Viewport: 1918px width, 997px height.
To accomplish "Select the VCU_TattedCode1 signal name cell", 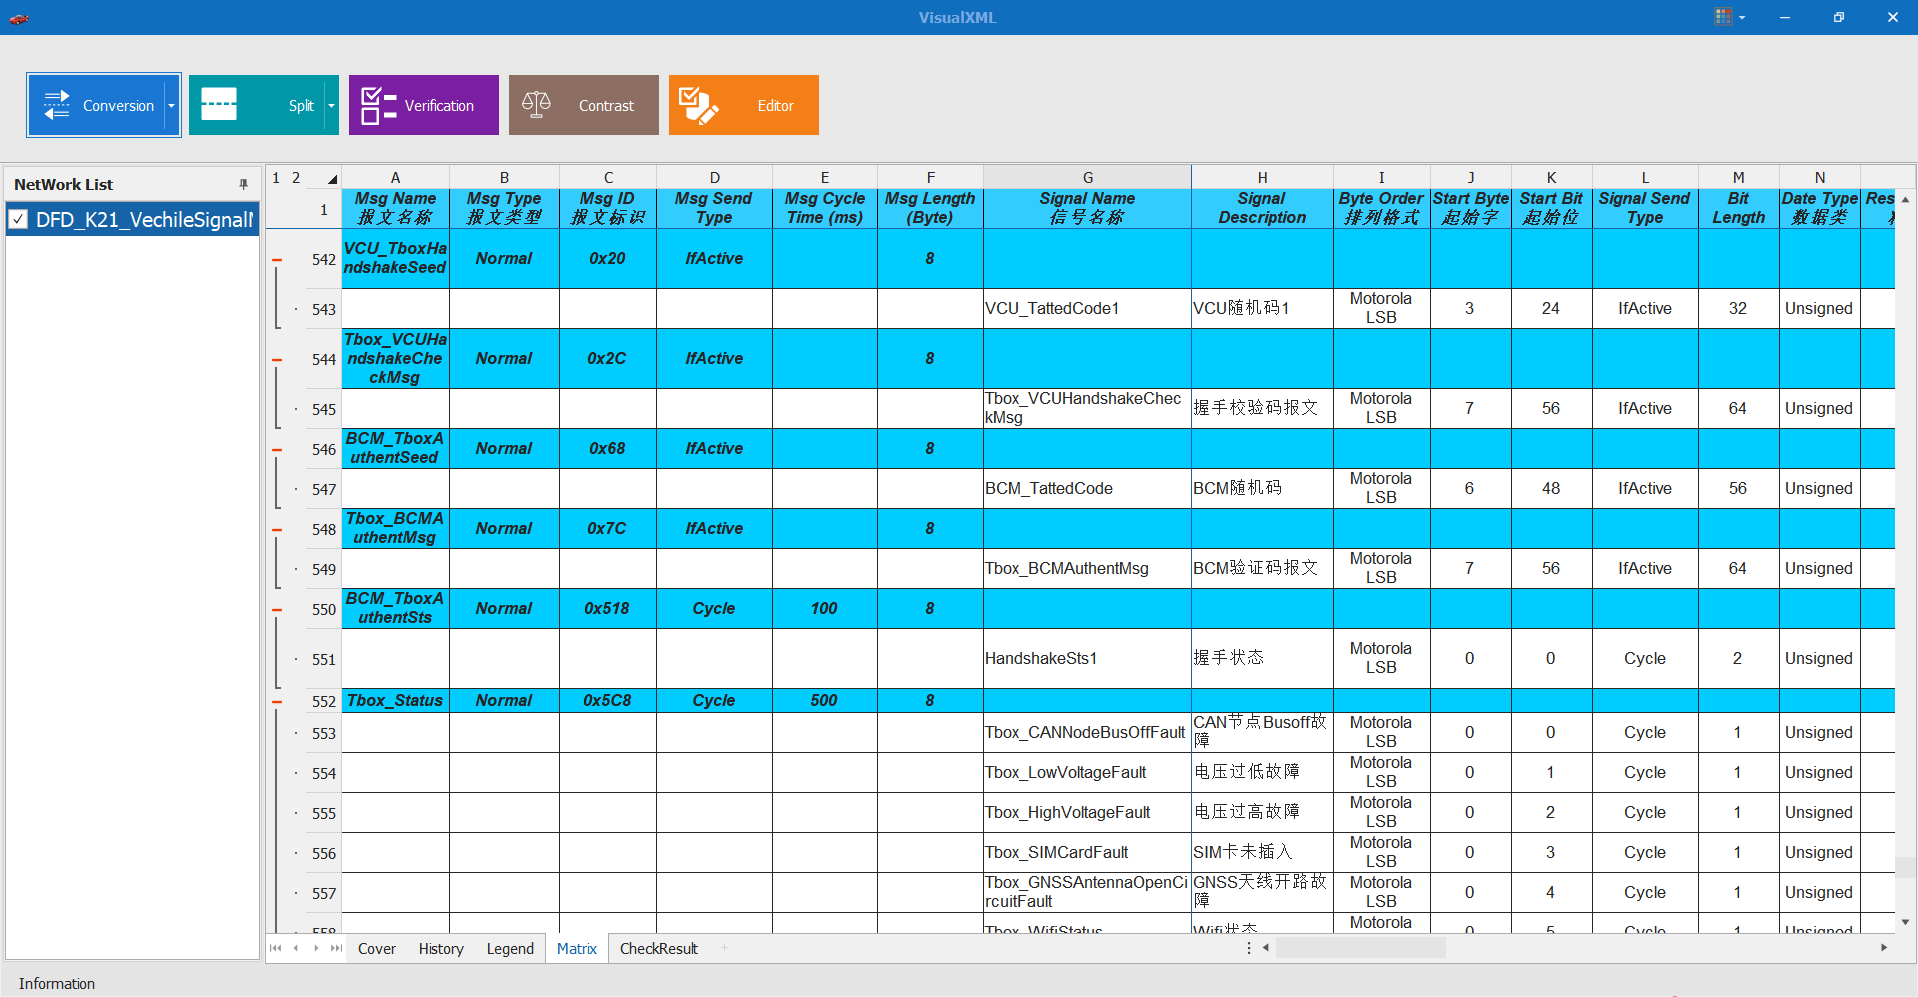I will (1086, 308).
